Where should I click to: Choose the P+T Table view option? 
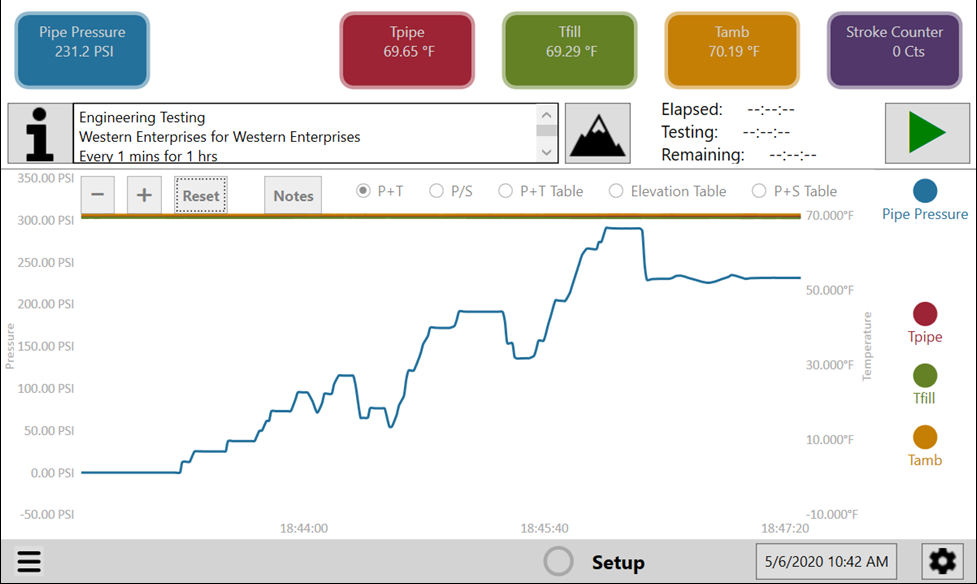(x=506, y=191)
